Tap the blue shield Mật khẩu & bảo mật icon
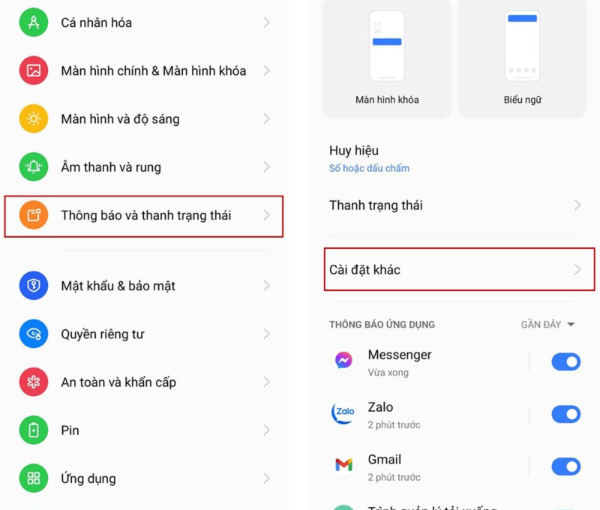The width and height of the screenshot is (600, 510). 34,285
